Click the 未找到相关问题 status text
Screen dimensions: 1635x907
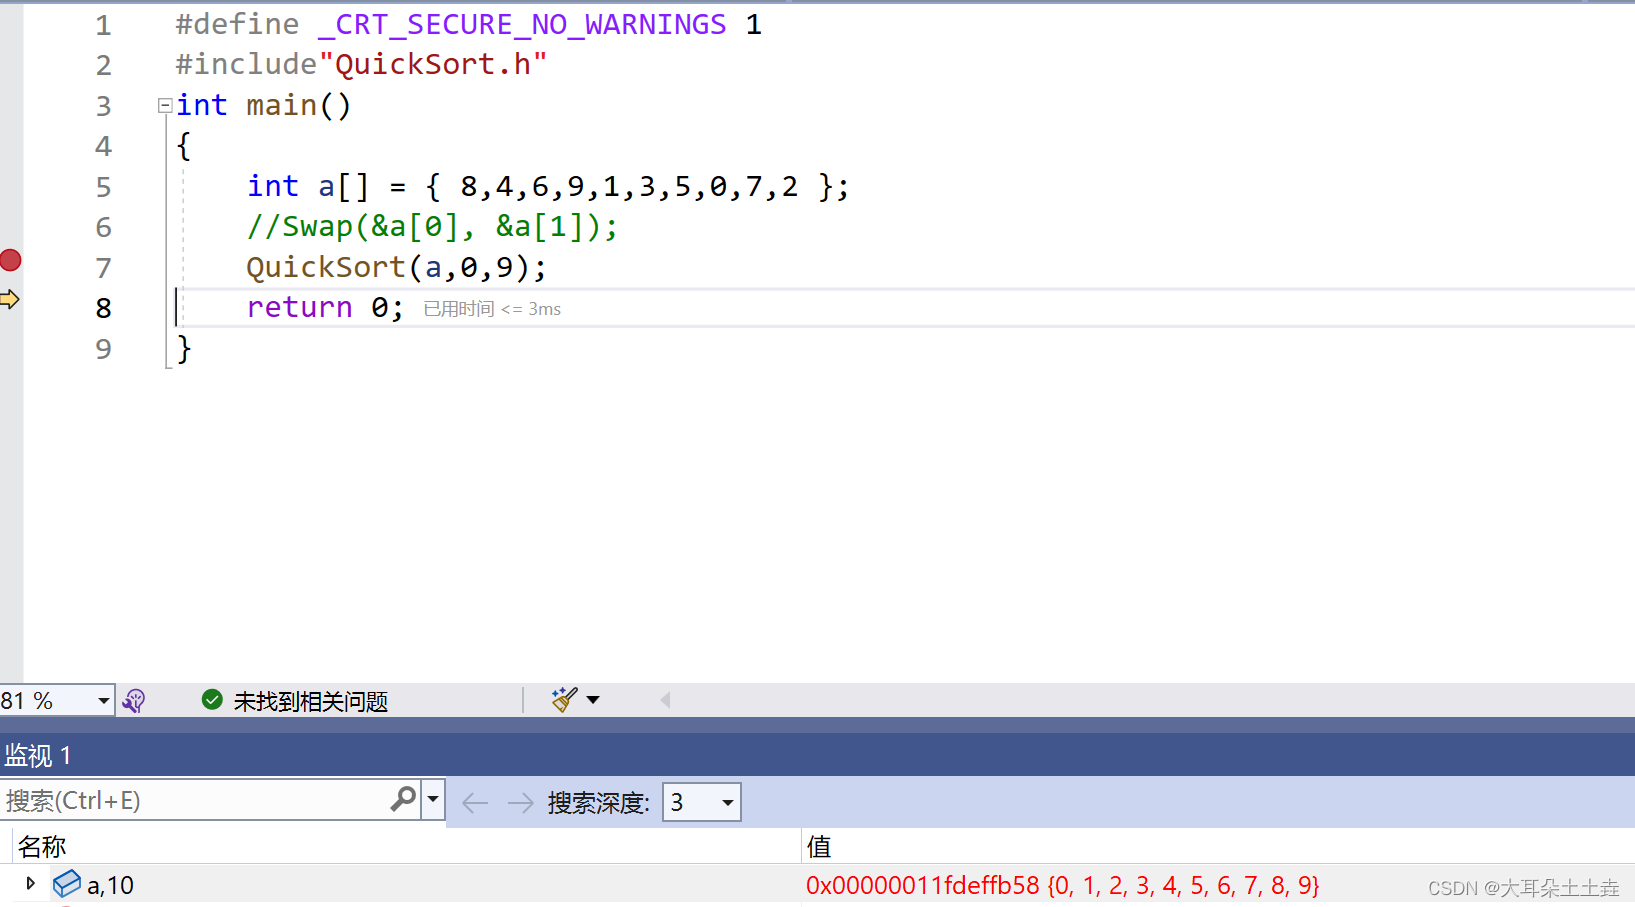coord(310,701)
